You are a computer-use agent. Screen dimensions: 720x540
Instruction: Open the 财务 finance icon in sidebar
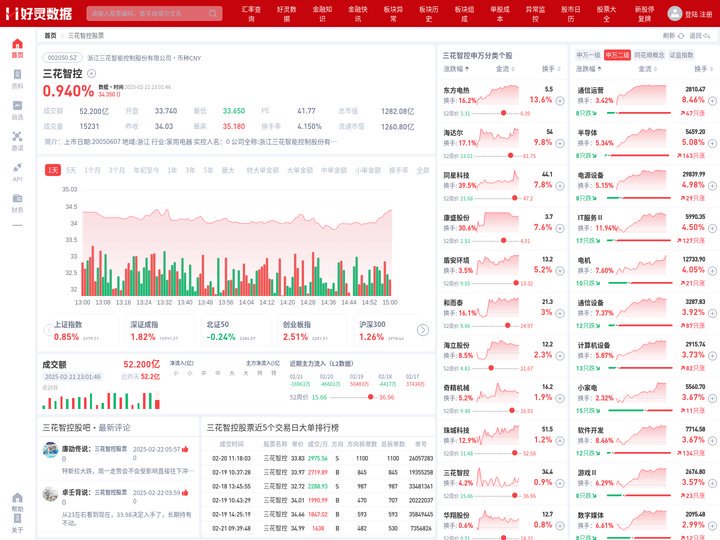(17, 198)
